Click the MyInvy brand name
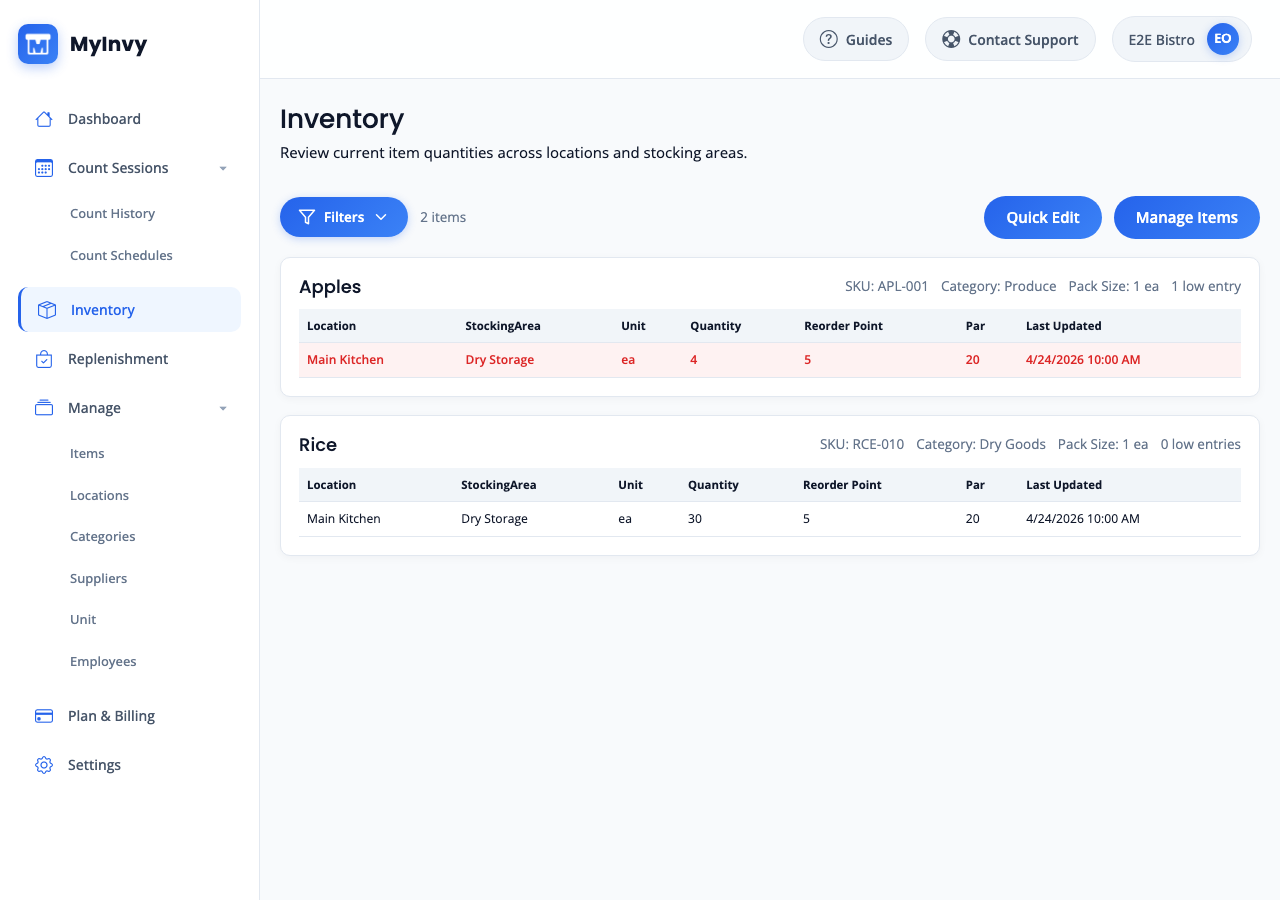1280x900 pixels. [108, 44]
